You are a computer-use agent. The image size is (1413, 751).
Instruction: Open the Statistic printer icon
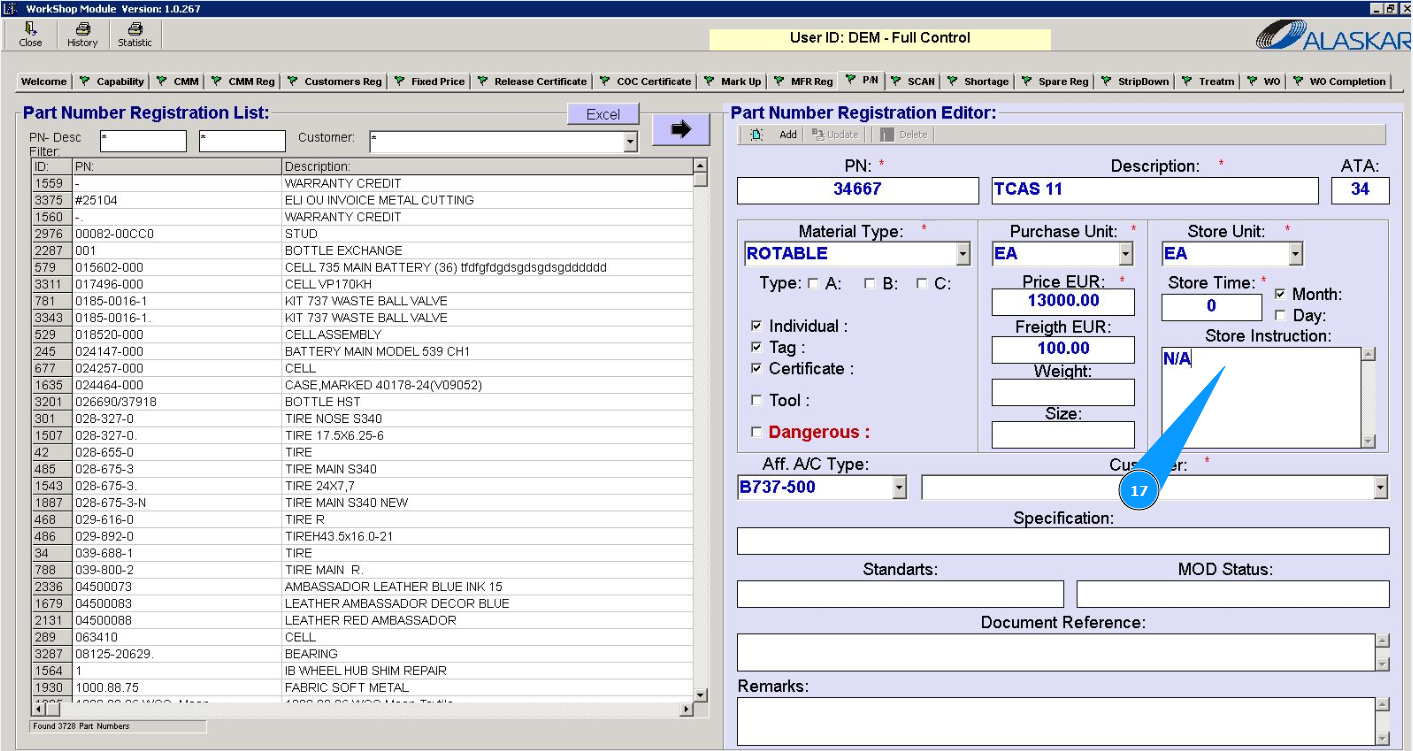tap(135, 30)
